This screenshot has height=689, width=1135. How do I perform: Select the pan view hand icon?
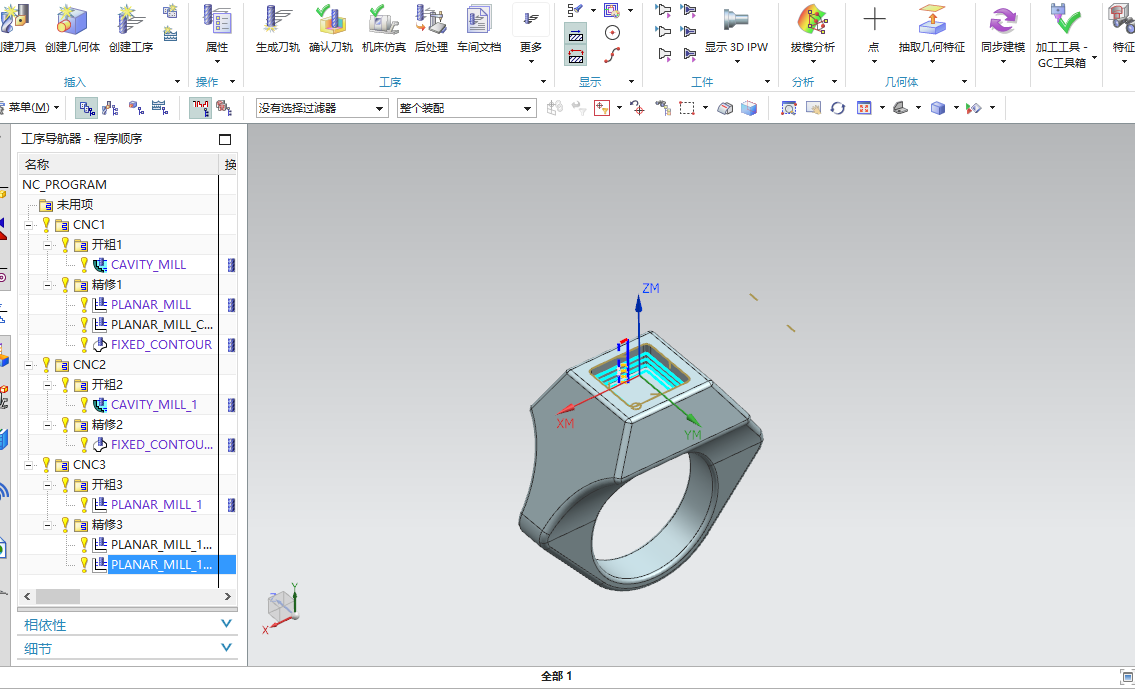(x=813, y=109)
